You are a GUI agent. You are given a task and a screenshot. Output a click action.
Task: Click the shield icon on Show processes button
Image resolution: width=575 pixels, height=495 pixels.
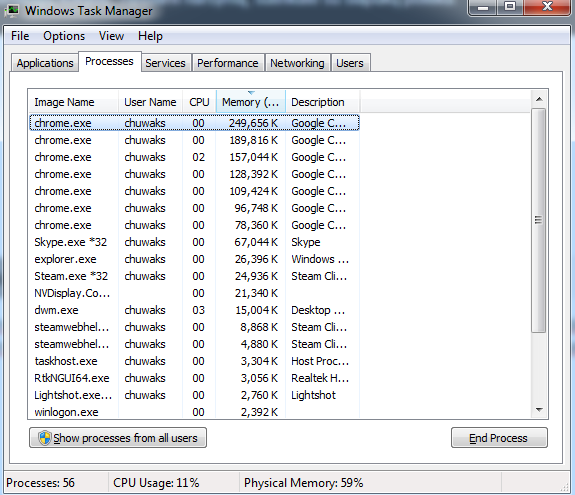pyautogui.click(x=44, y=438)
